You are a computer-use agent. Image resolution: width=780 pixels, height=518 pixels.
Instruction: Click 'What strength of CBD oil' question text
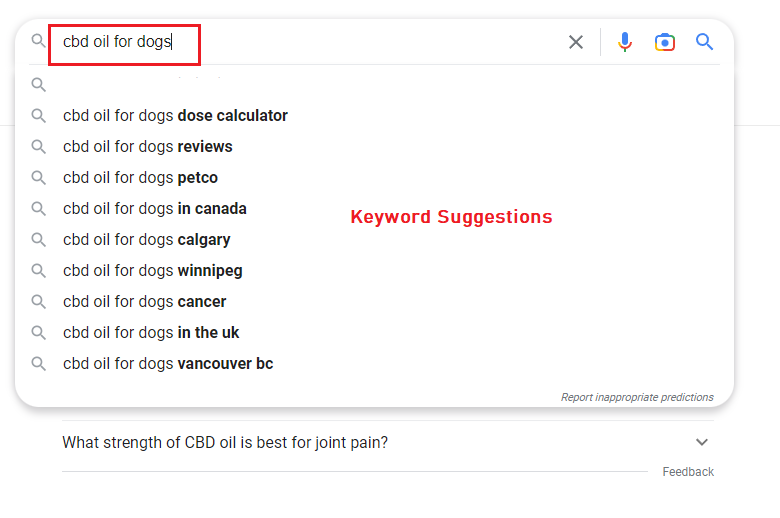click(x=225, y=442)
